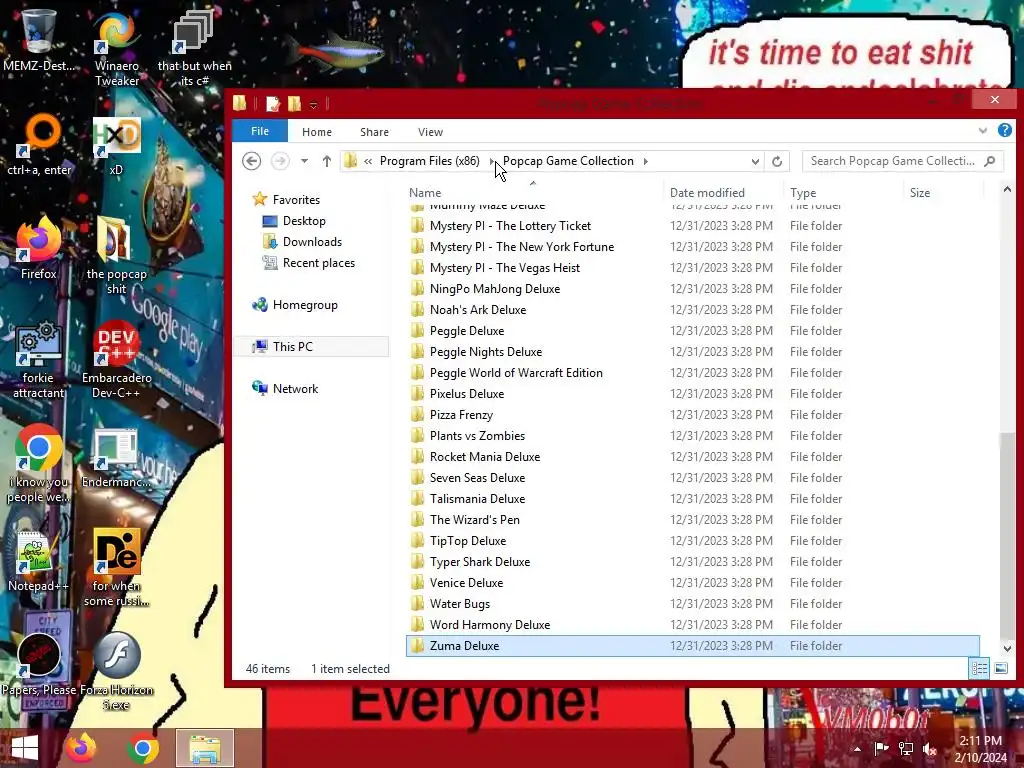Open the Home ribbon tab
1024x768 pixels.
(317, 132)
